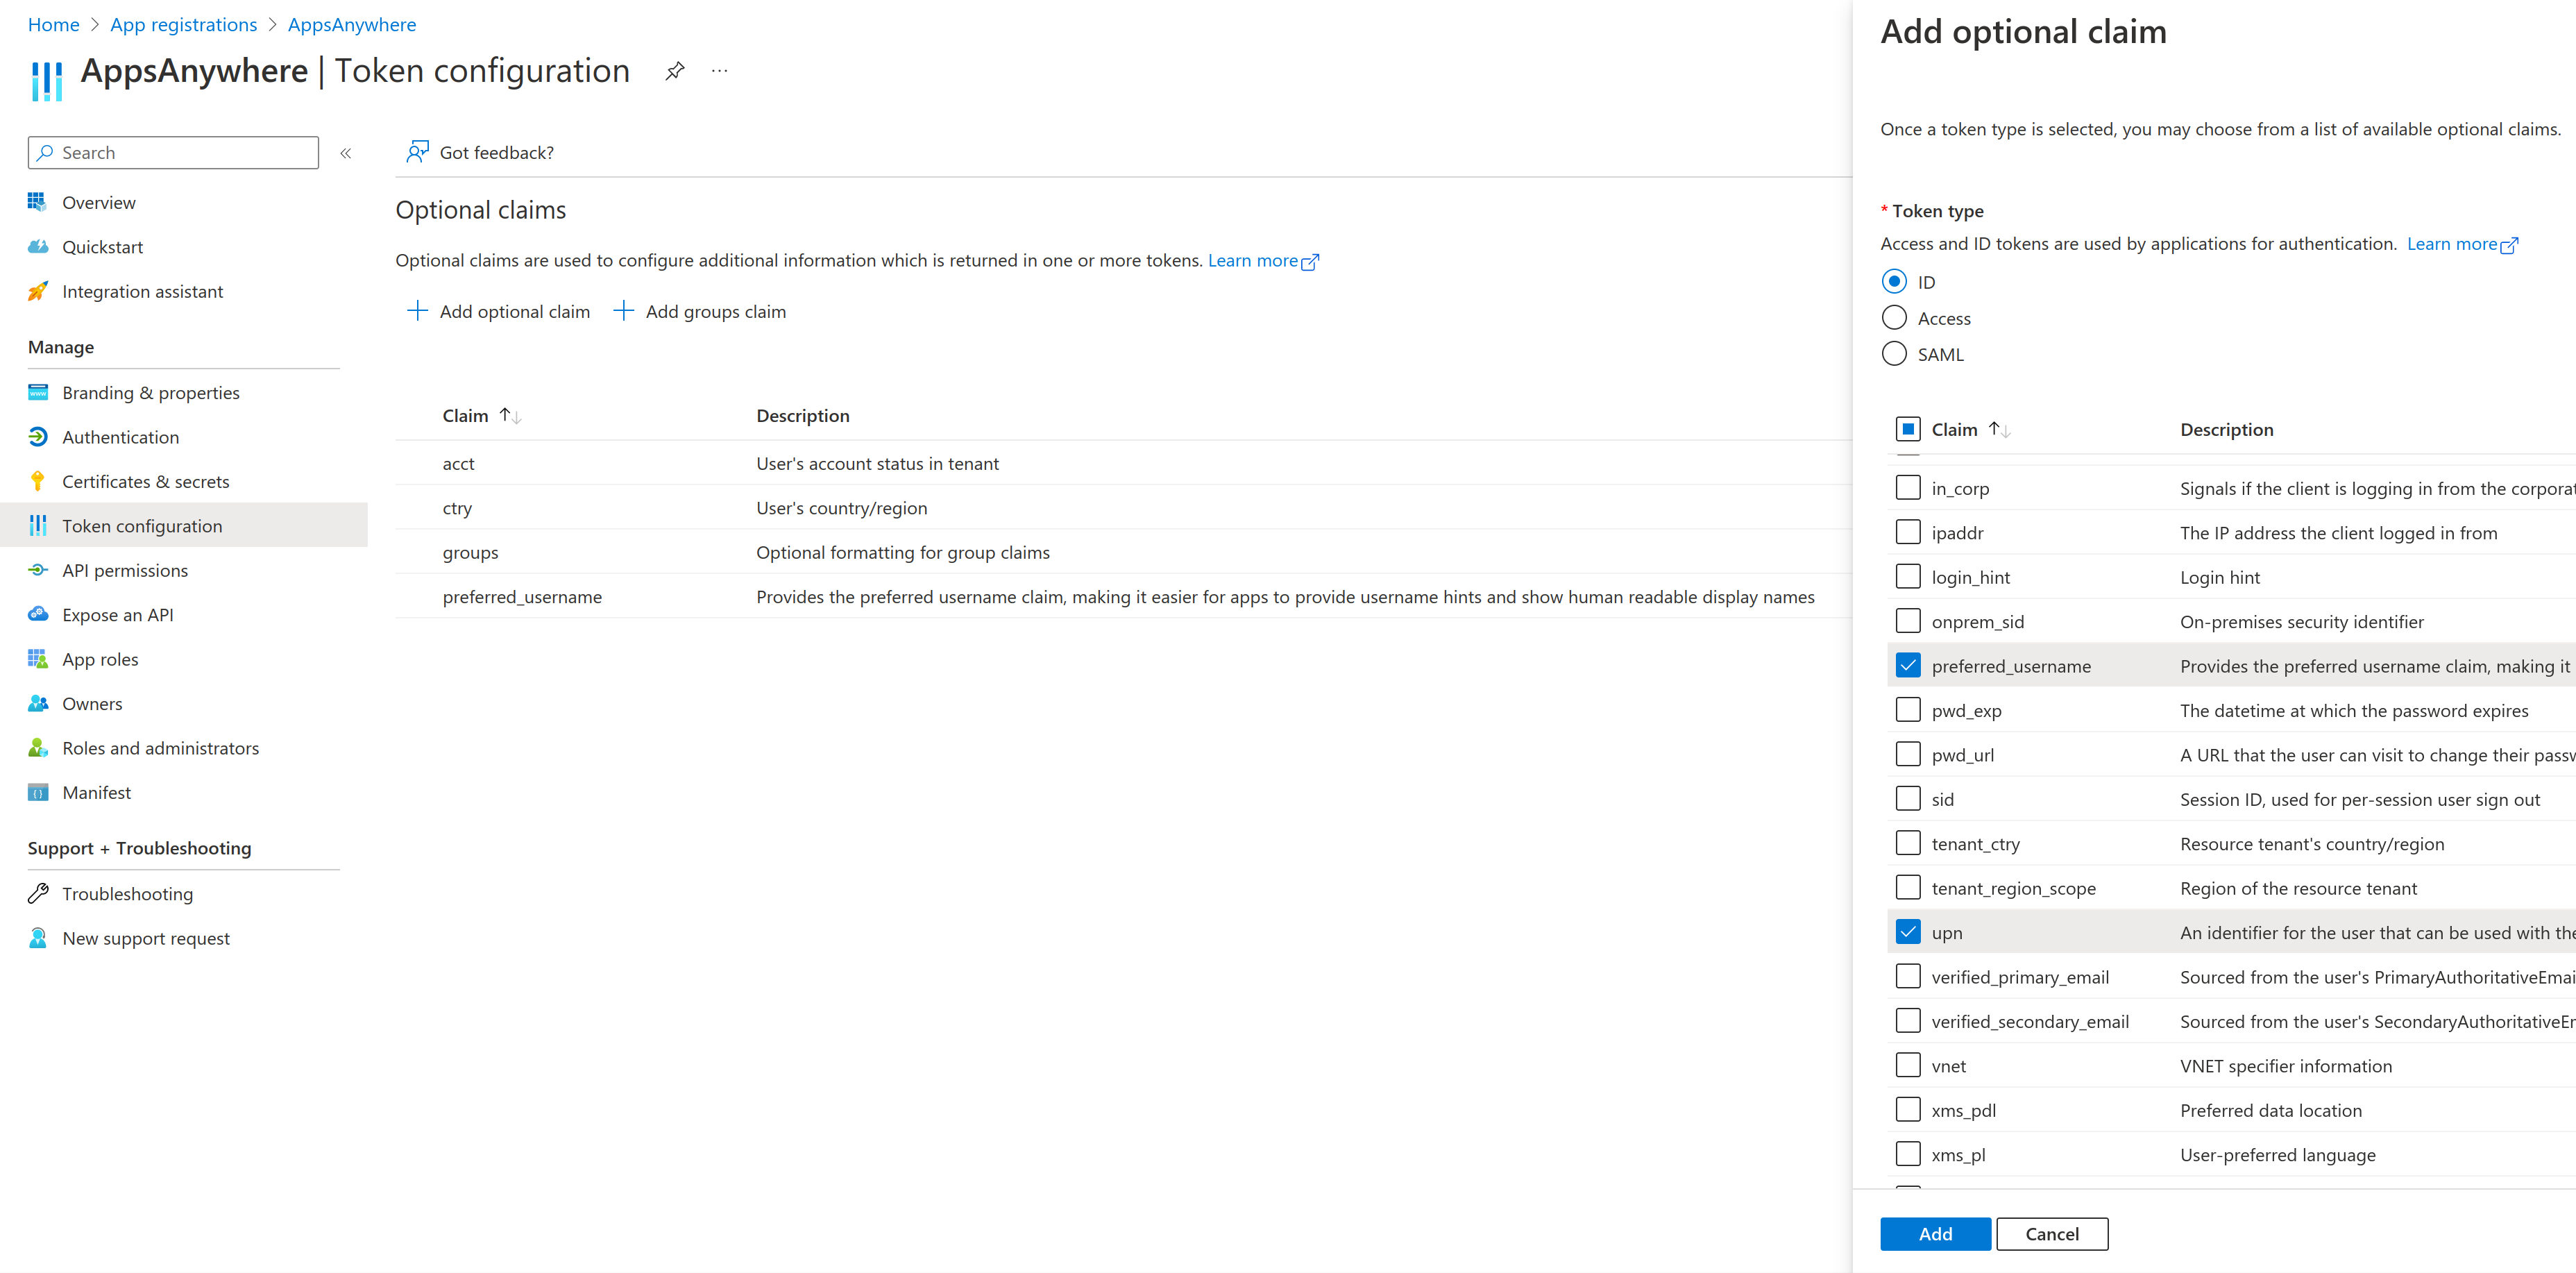The image size is (2576, 1273).
Task: Uncheck the upn claim checkbox
Action: tap(1908, 932)
